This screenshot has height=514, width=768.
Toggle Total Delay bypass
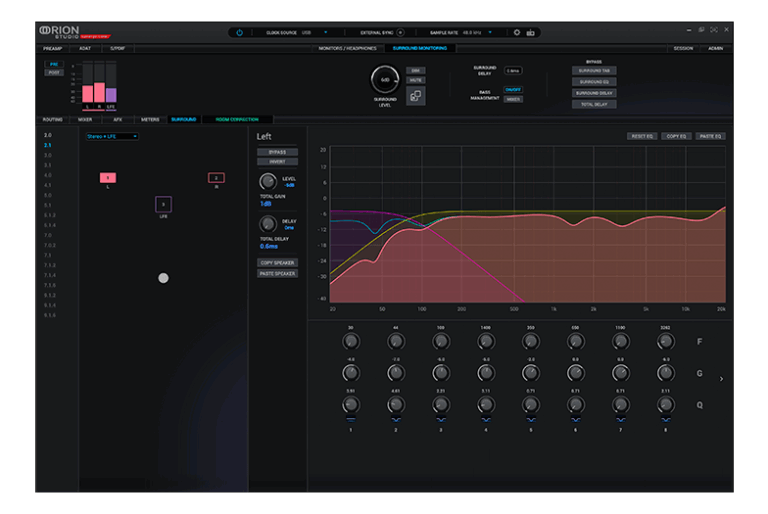coord(594,104)
